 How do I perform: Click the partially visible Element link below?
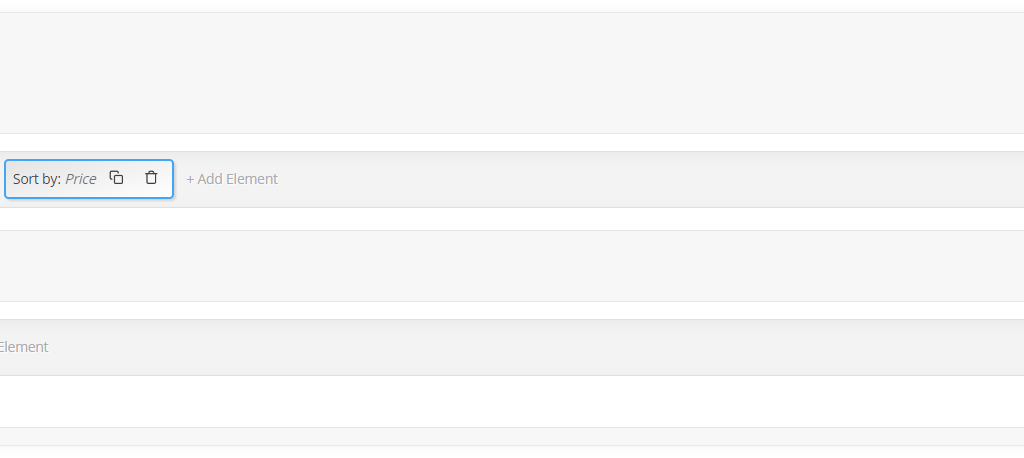click(x=24, y=347)
